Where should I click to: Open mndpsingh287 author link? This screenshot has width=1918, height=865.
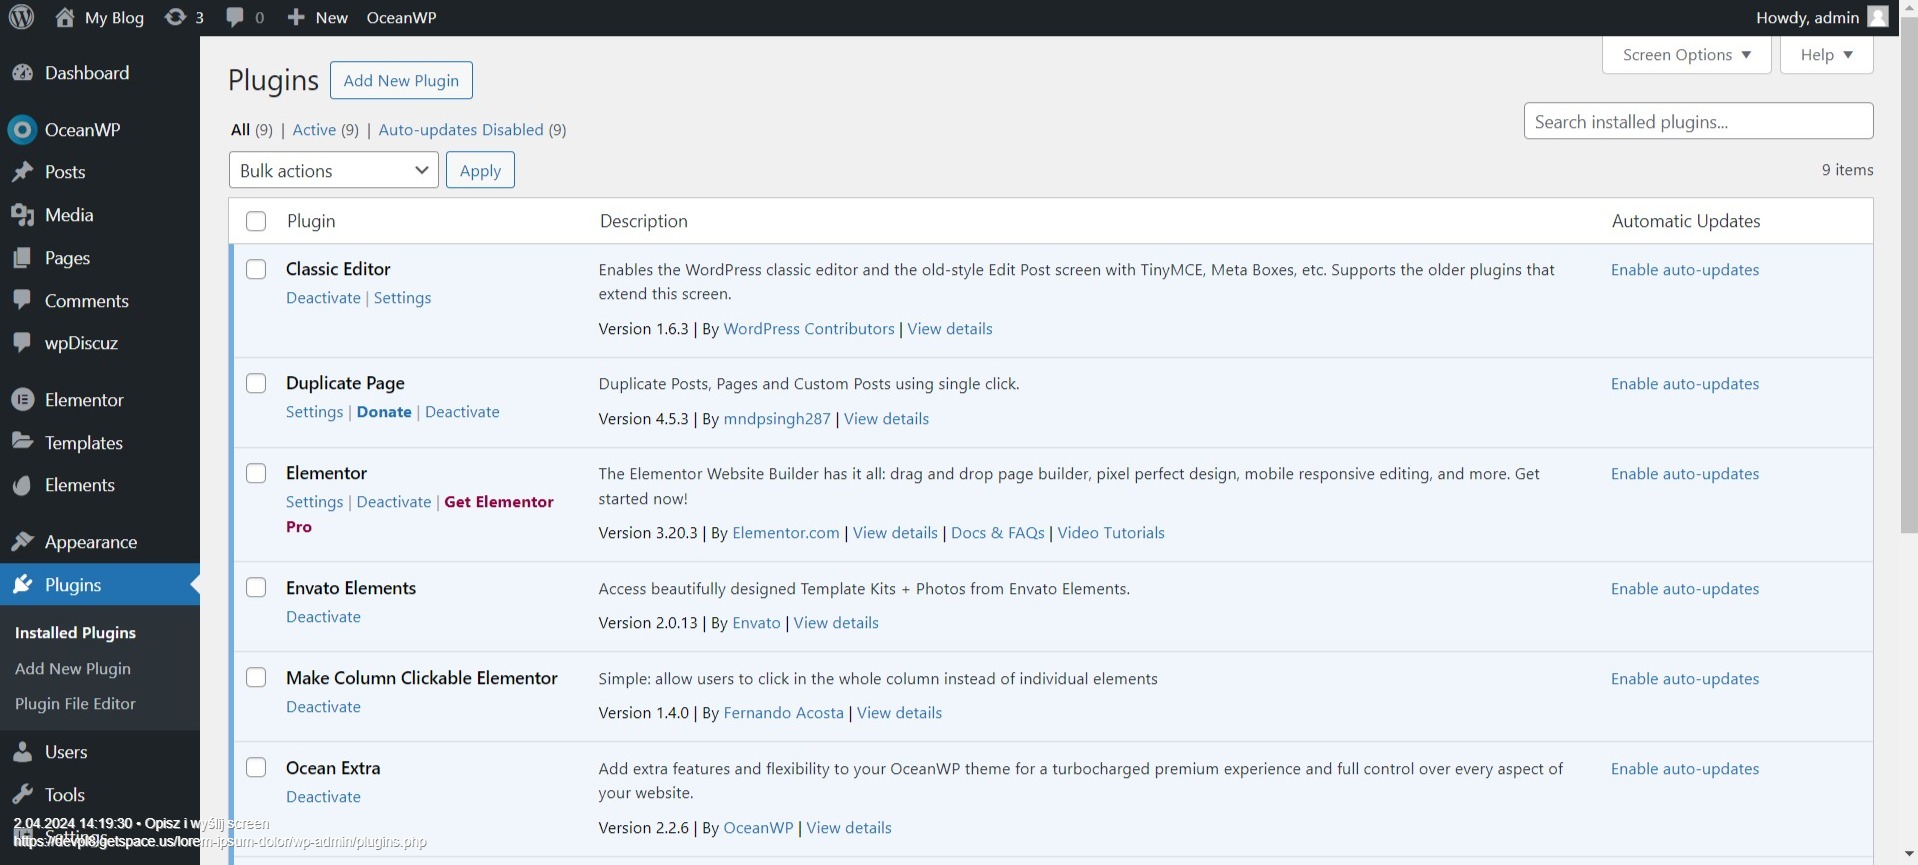(x=777, y=419)
